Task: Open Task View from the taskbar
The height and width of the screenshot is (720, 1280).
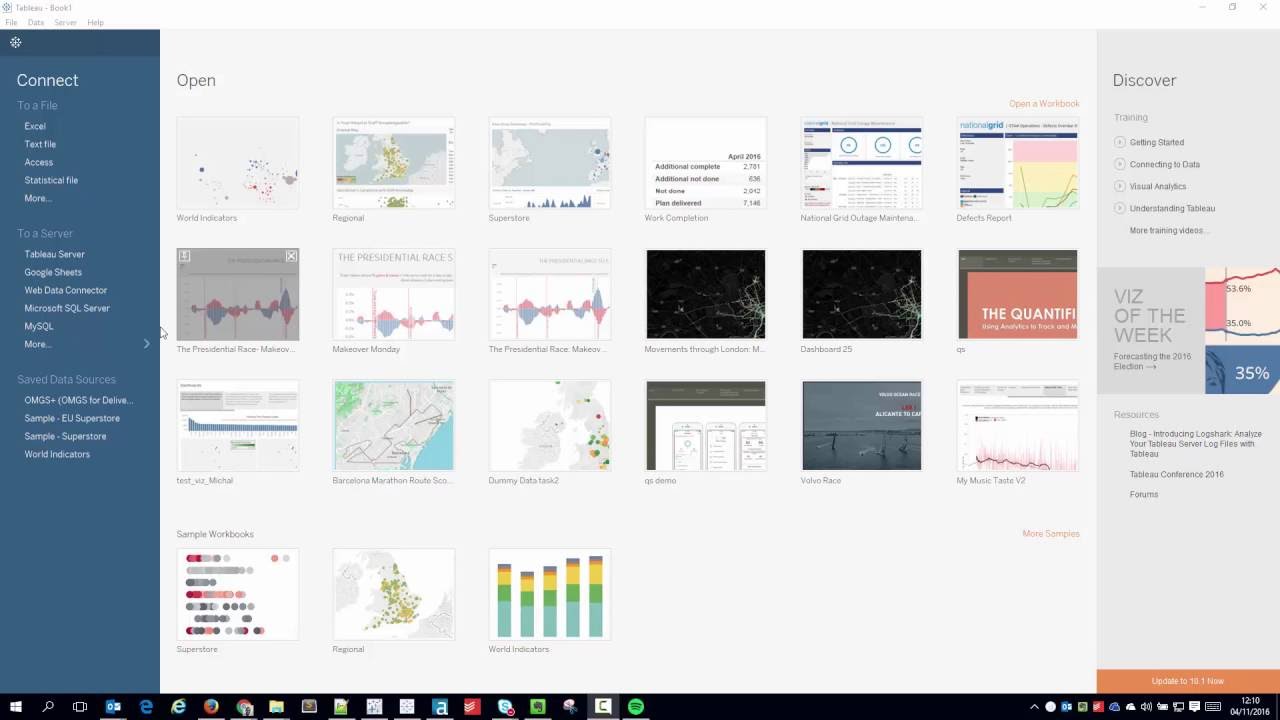Action: 80,706
